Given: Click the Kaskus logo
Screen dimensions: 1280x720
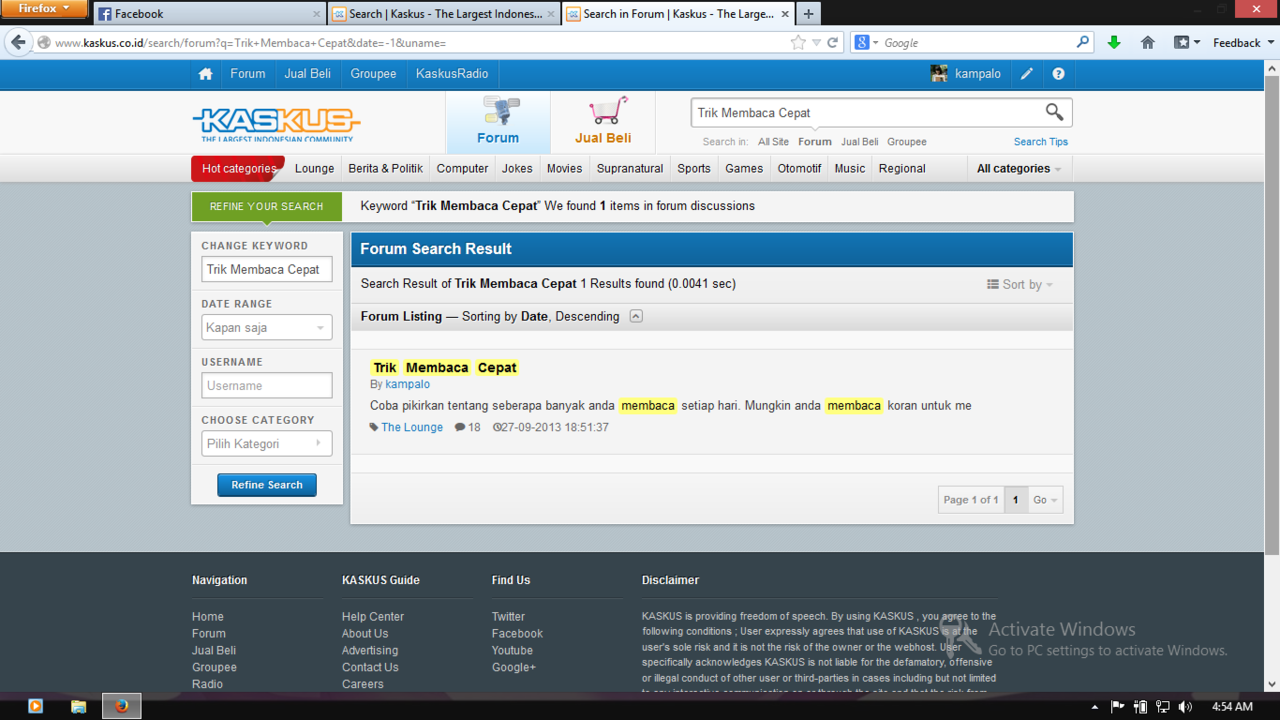Looking at the screenshot, I should (x=276, y=124).
